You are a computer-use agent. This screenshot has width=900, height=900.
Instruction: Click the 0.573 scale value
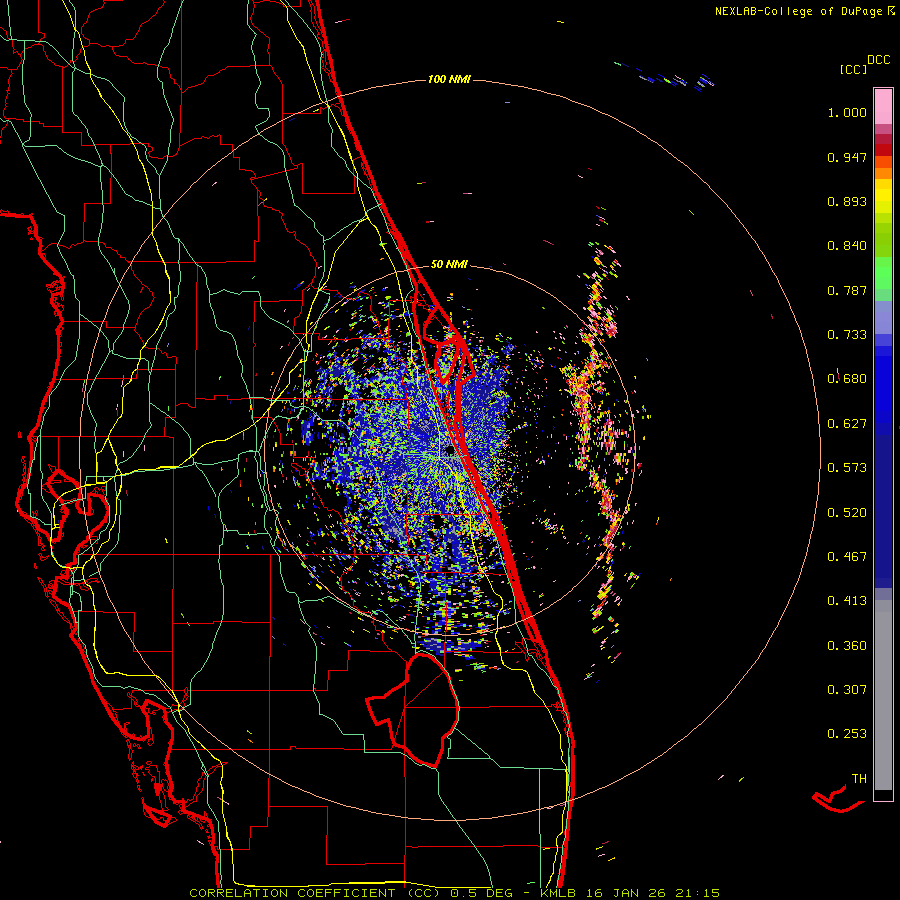tap(847, 468)
